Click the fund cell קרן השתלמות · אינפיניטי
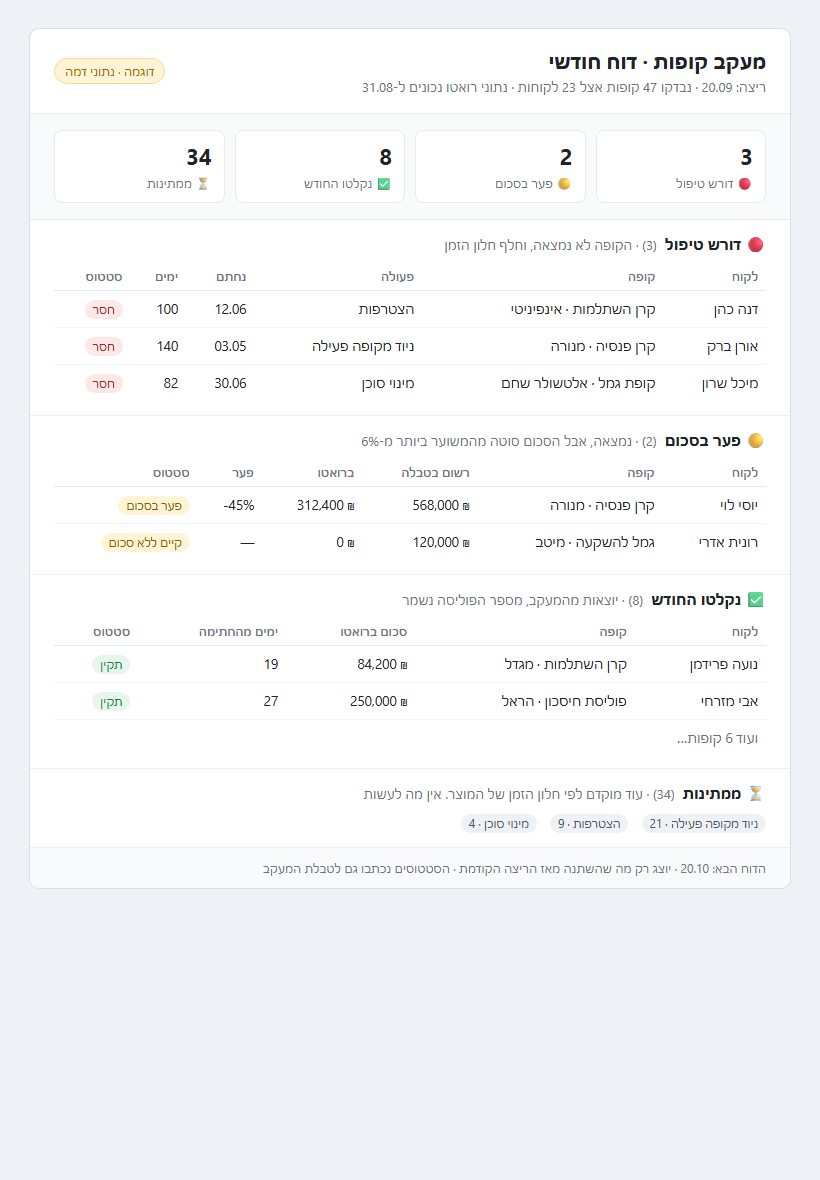 click(x=583, y=309)
